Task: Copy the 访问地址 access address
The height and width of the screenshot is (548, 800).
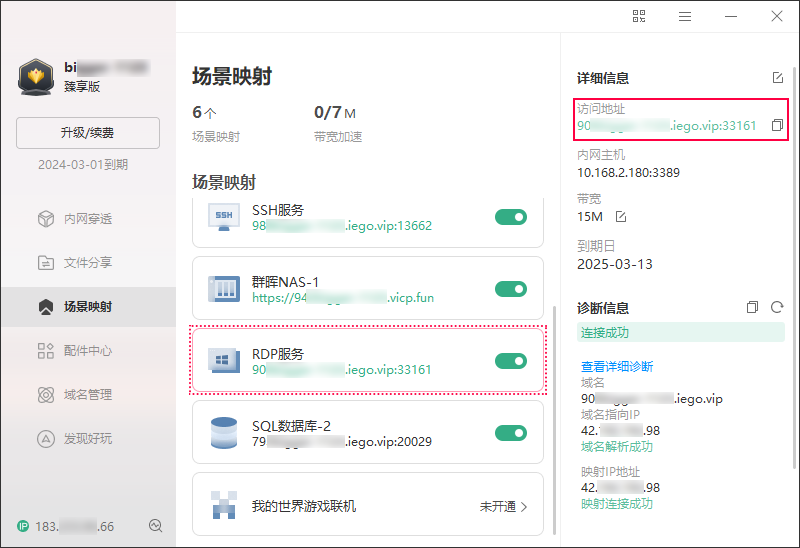Action: click(777, 126)
